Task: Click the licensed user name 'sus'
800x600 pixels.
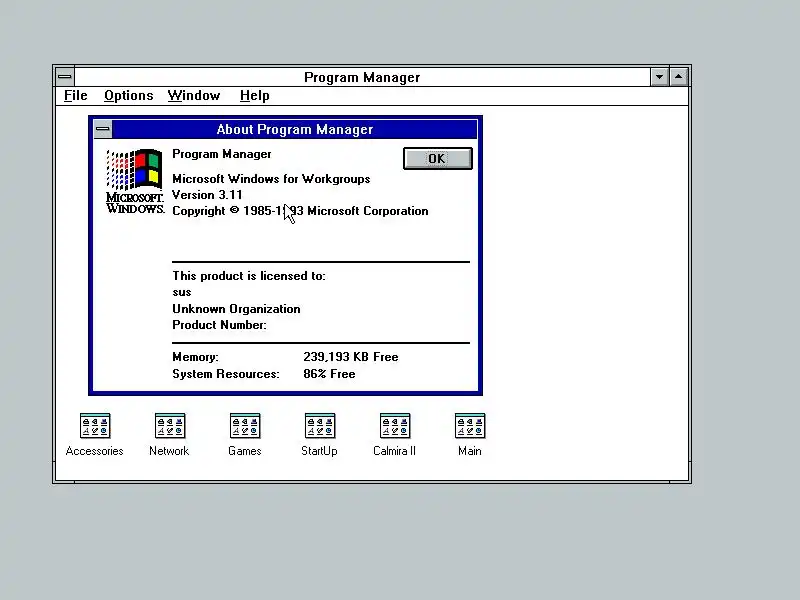Action: click(182, 293)
